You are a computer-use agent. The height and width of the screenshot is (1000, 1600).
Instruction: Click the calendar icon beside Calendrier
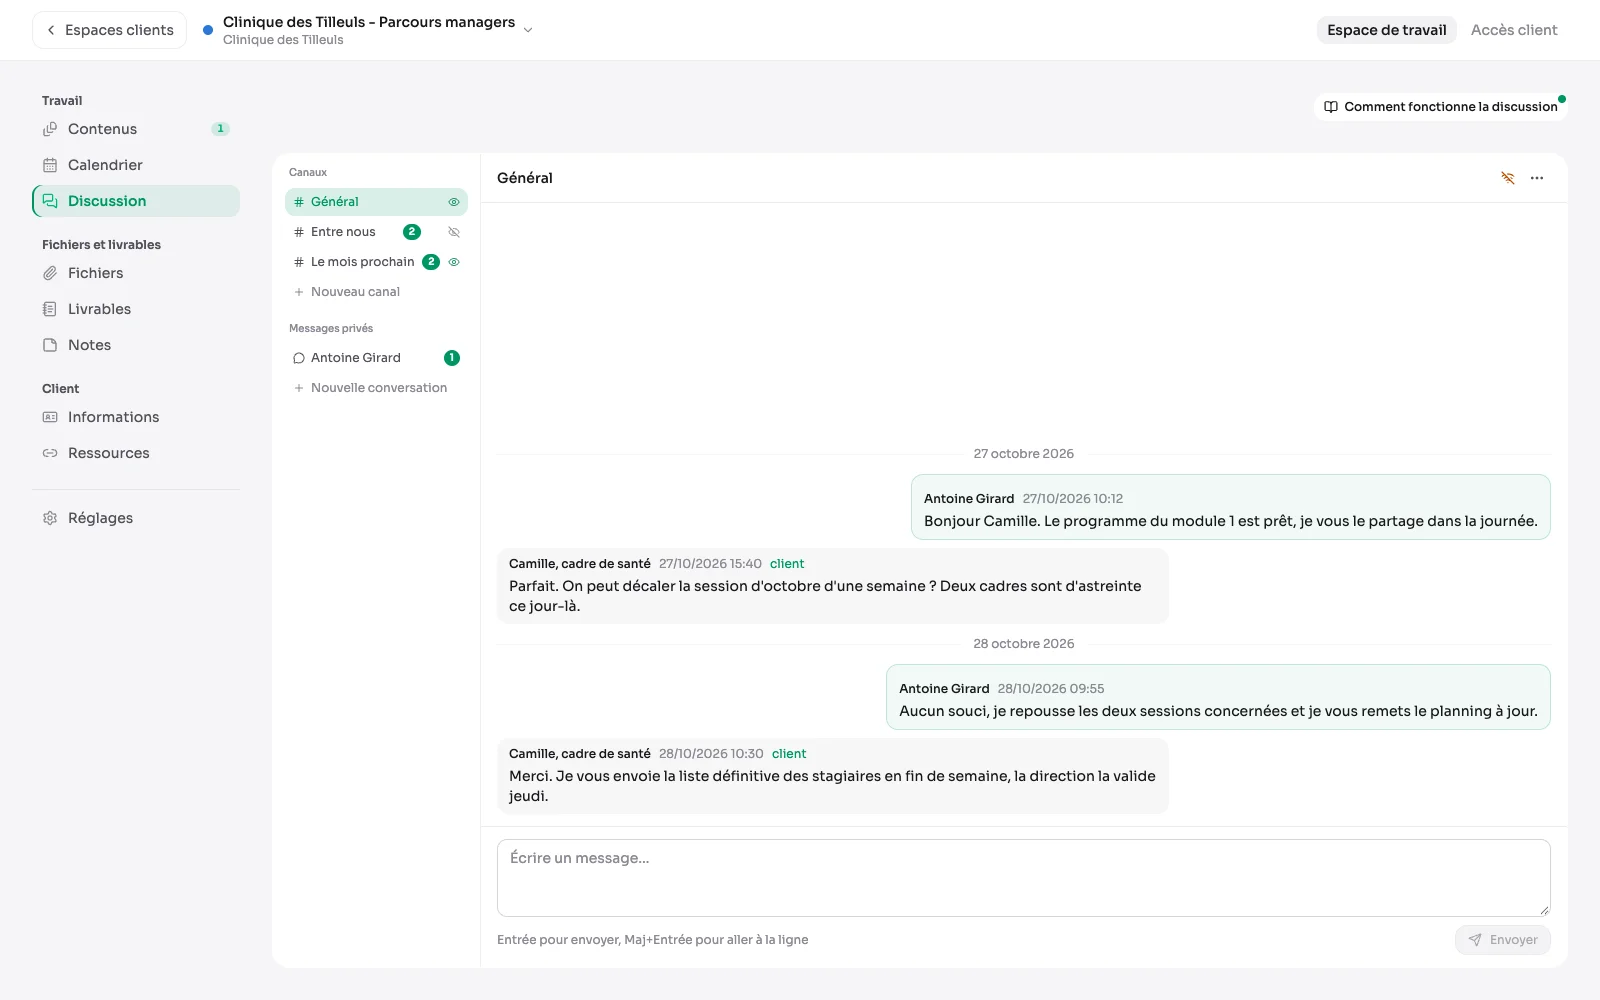click(50, 165)
